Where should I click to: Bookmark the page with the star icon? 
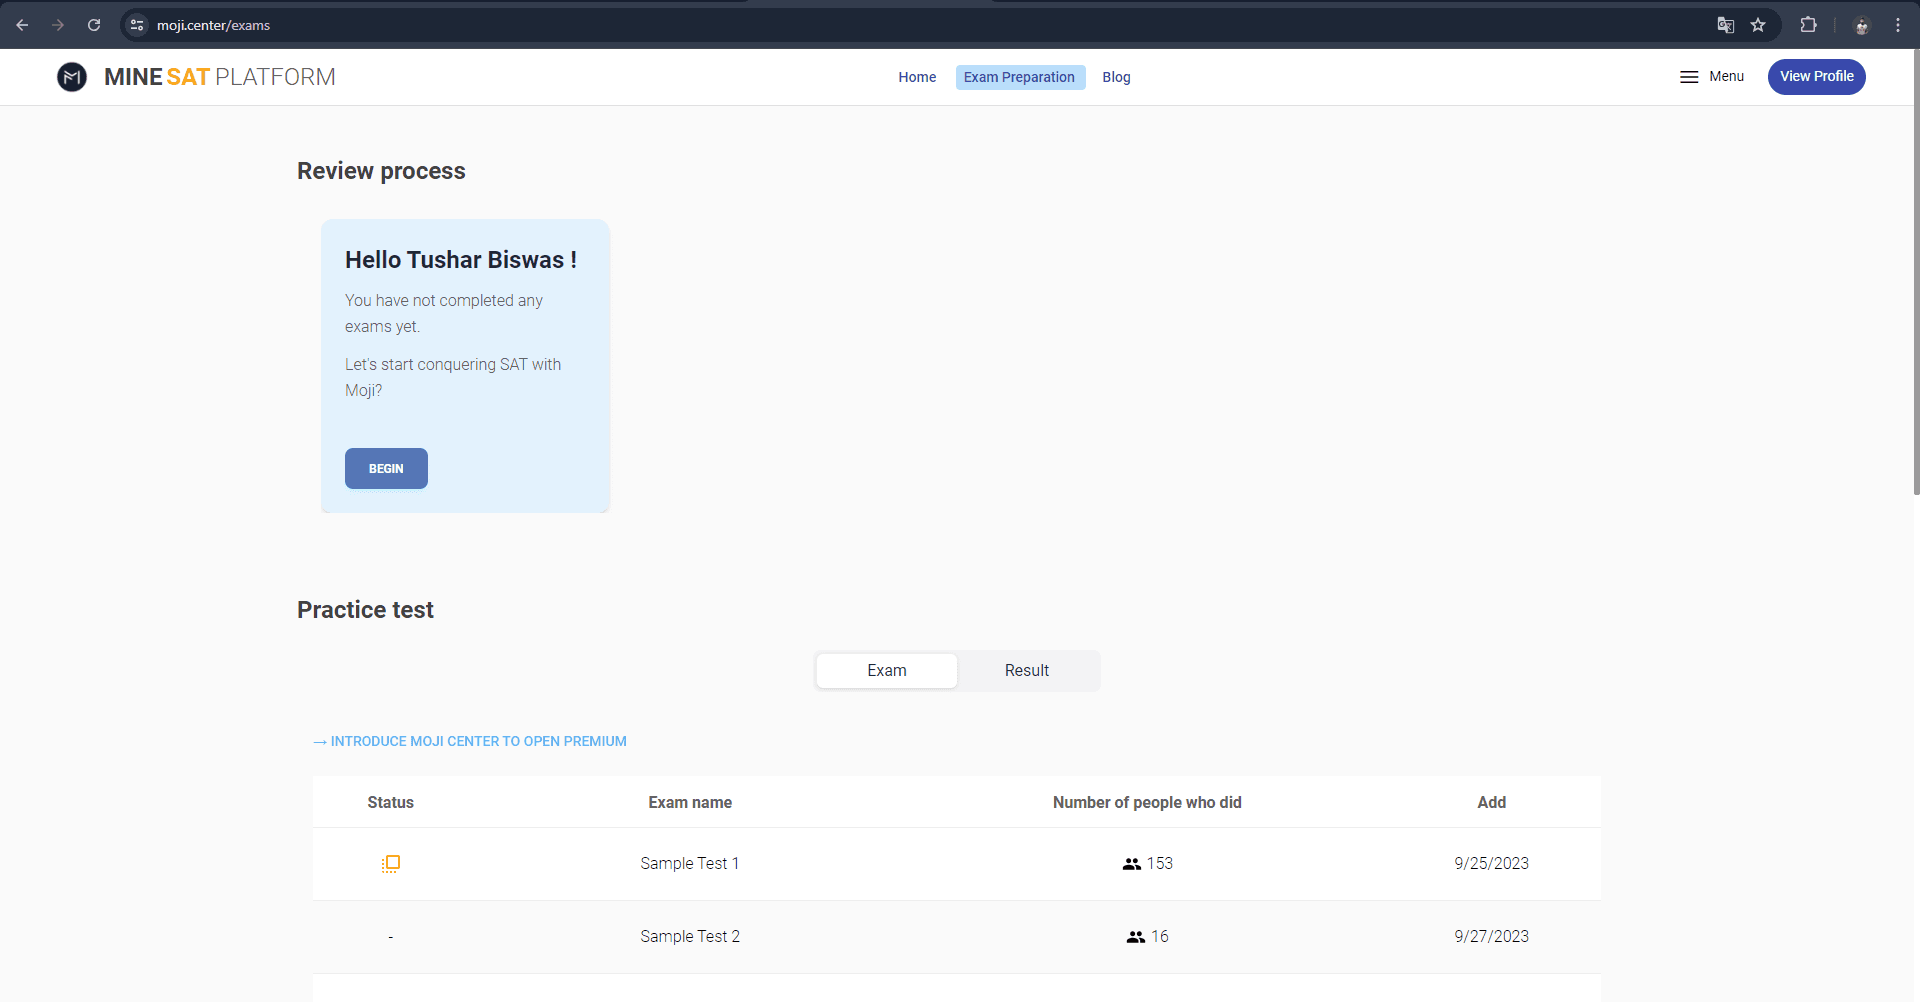(x=1758, y=25)
